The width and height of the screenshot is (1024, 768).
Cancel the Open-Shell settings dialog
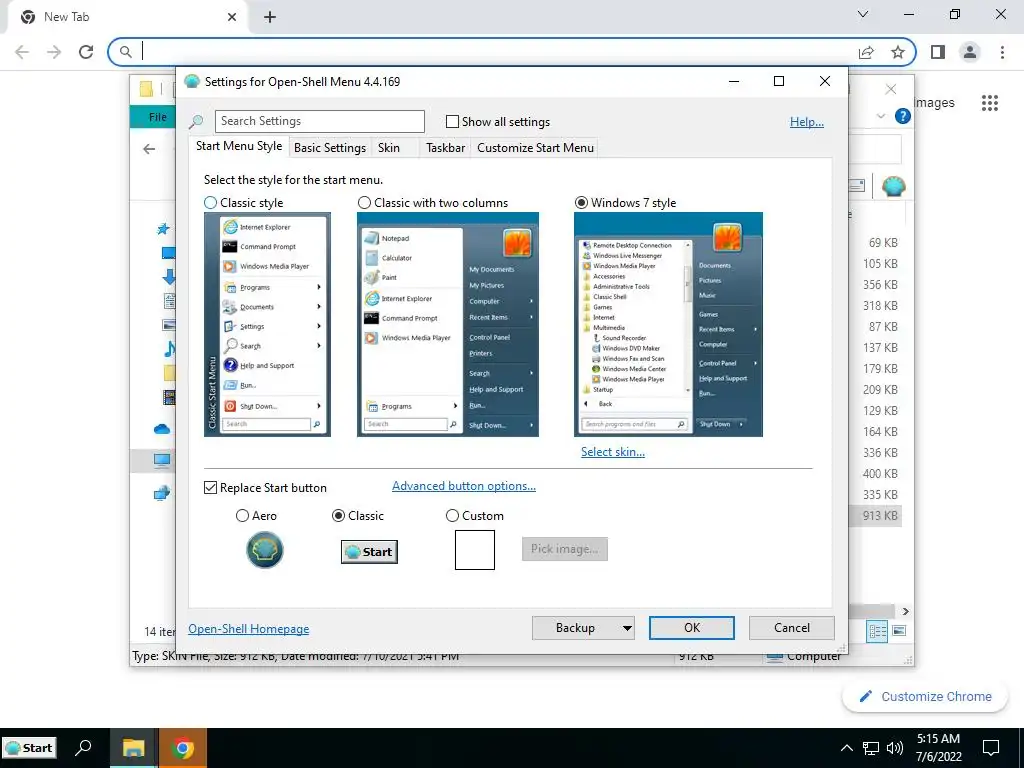792,628
